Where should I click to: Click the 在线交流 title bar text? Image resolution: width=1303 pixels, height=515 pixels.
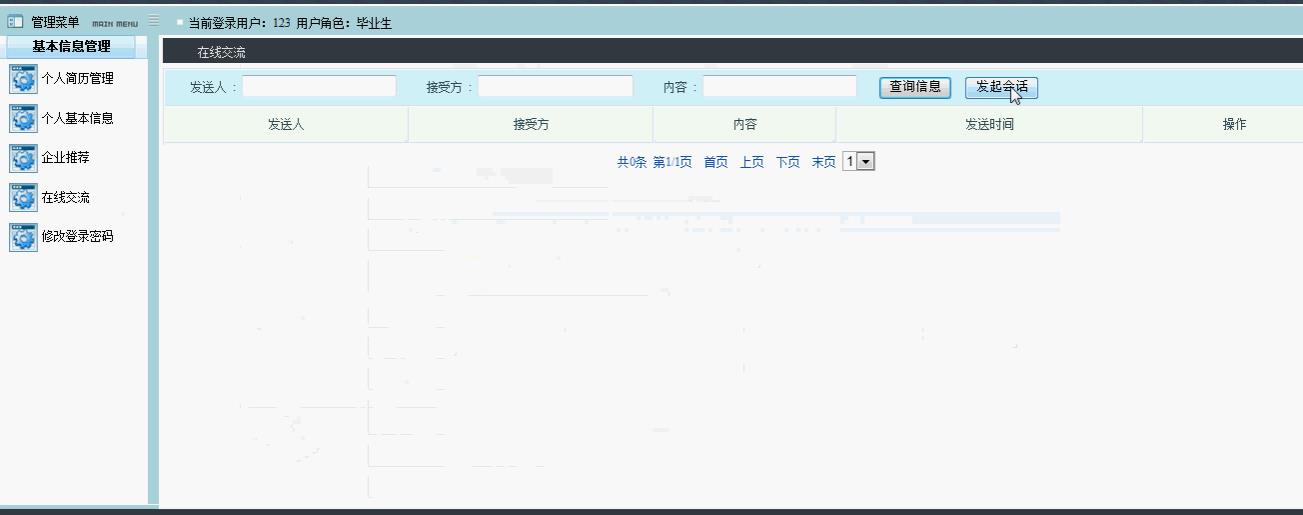coord(221,53)
